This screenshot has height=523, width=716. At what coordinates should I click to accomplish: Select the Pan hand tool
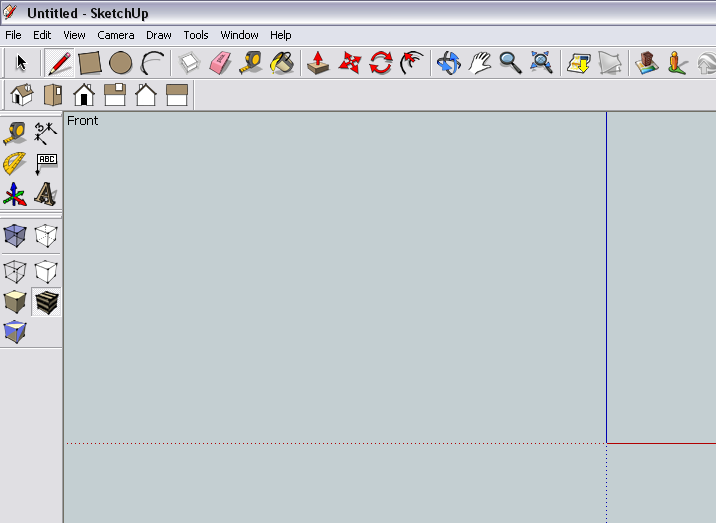(x=479, y=63)
